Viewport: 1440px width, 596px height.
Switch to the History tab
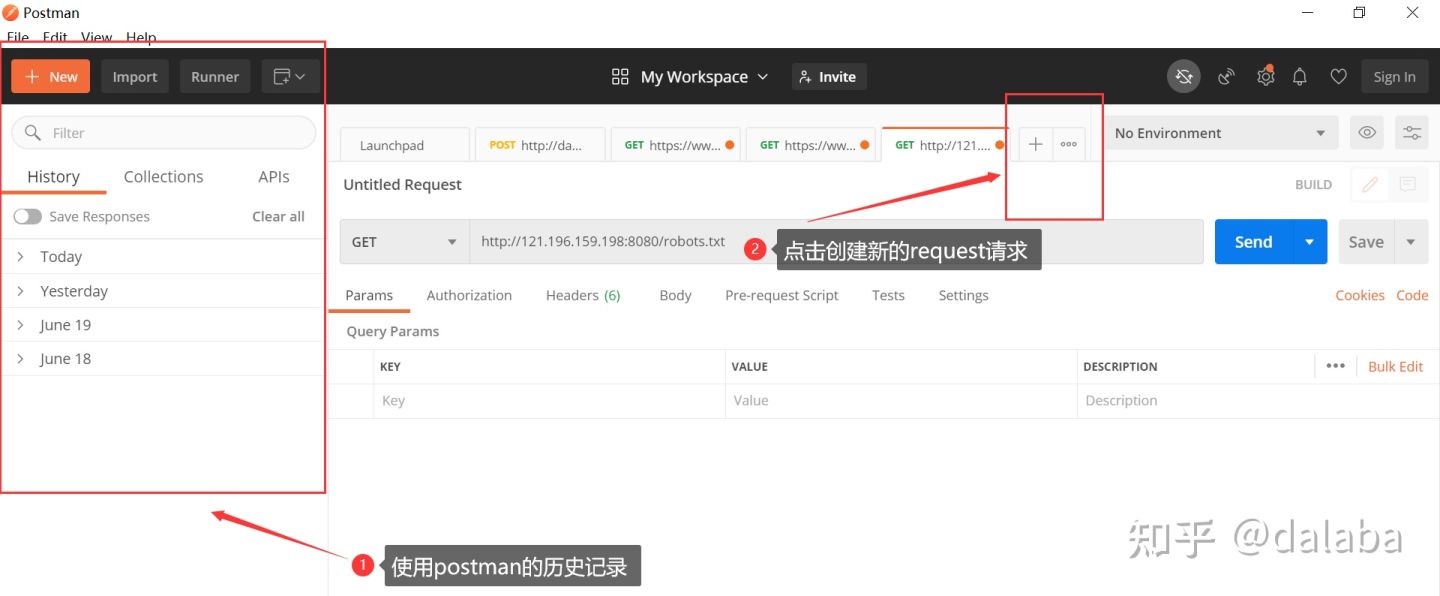click(x=53, y=177)
